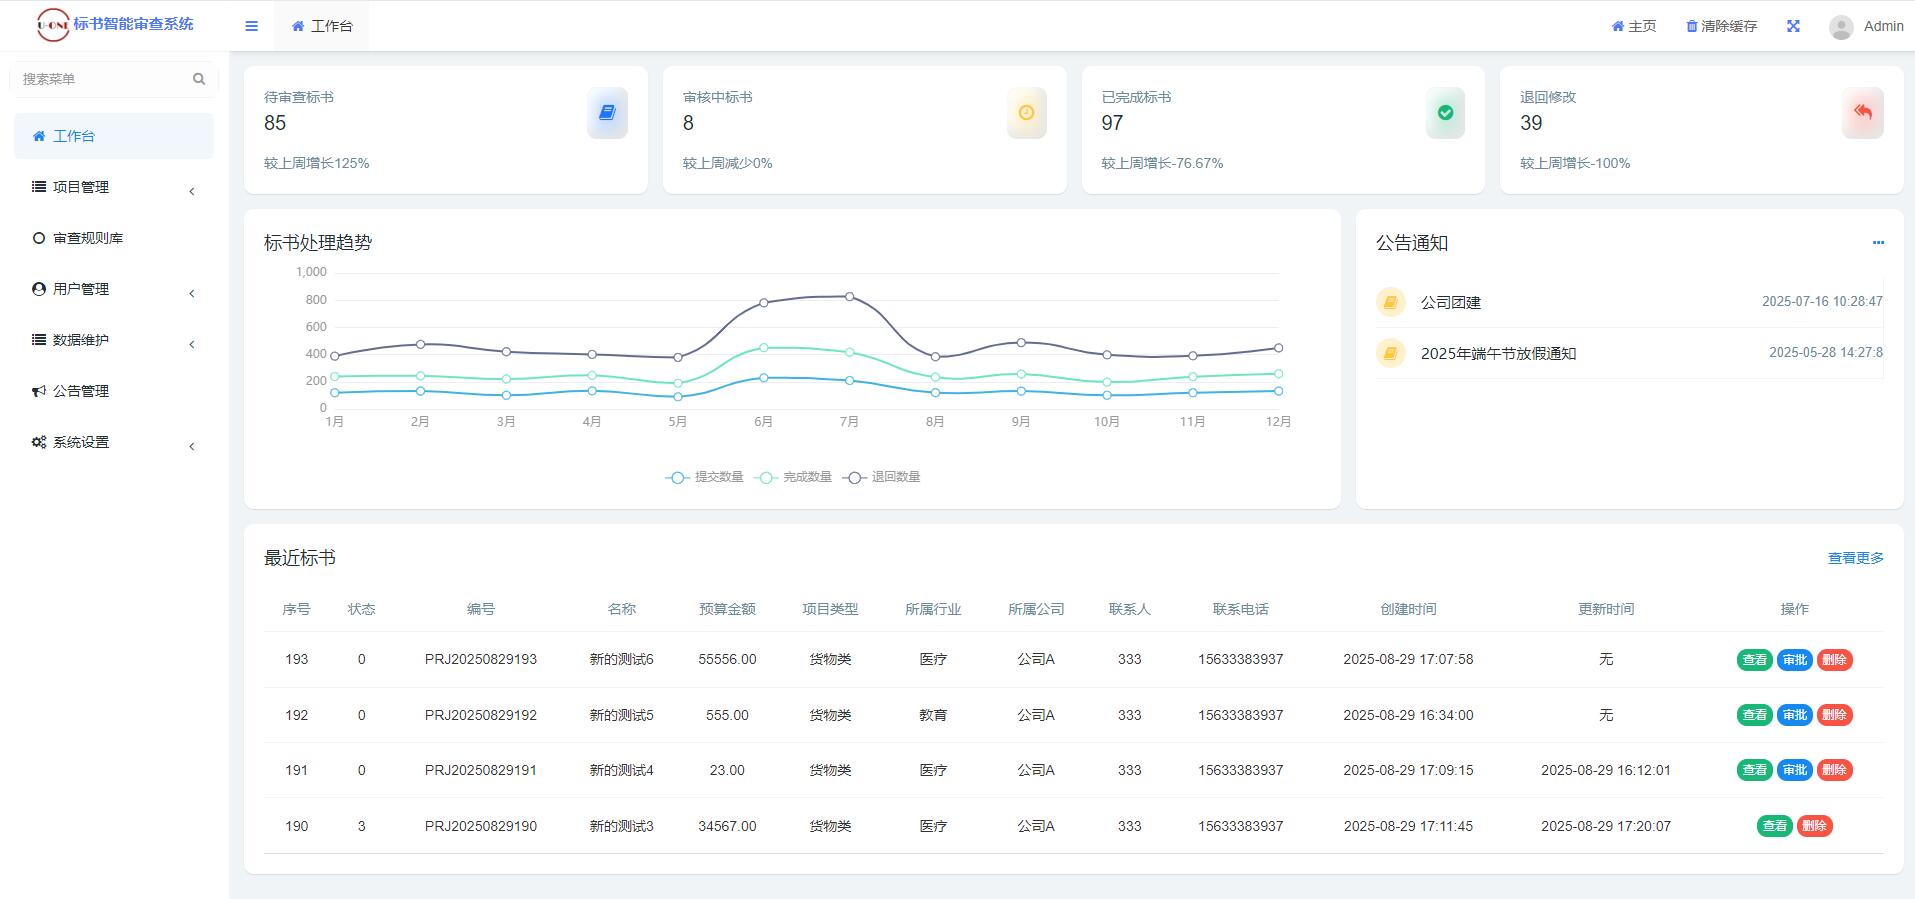Click the 状态 column header
The height and width of the screenshot is (899, 1915).
pyautogui.click(x=361, y=609)
